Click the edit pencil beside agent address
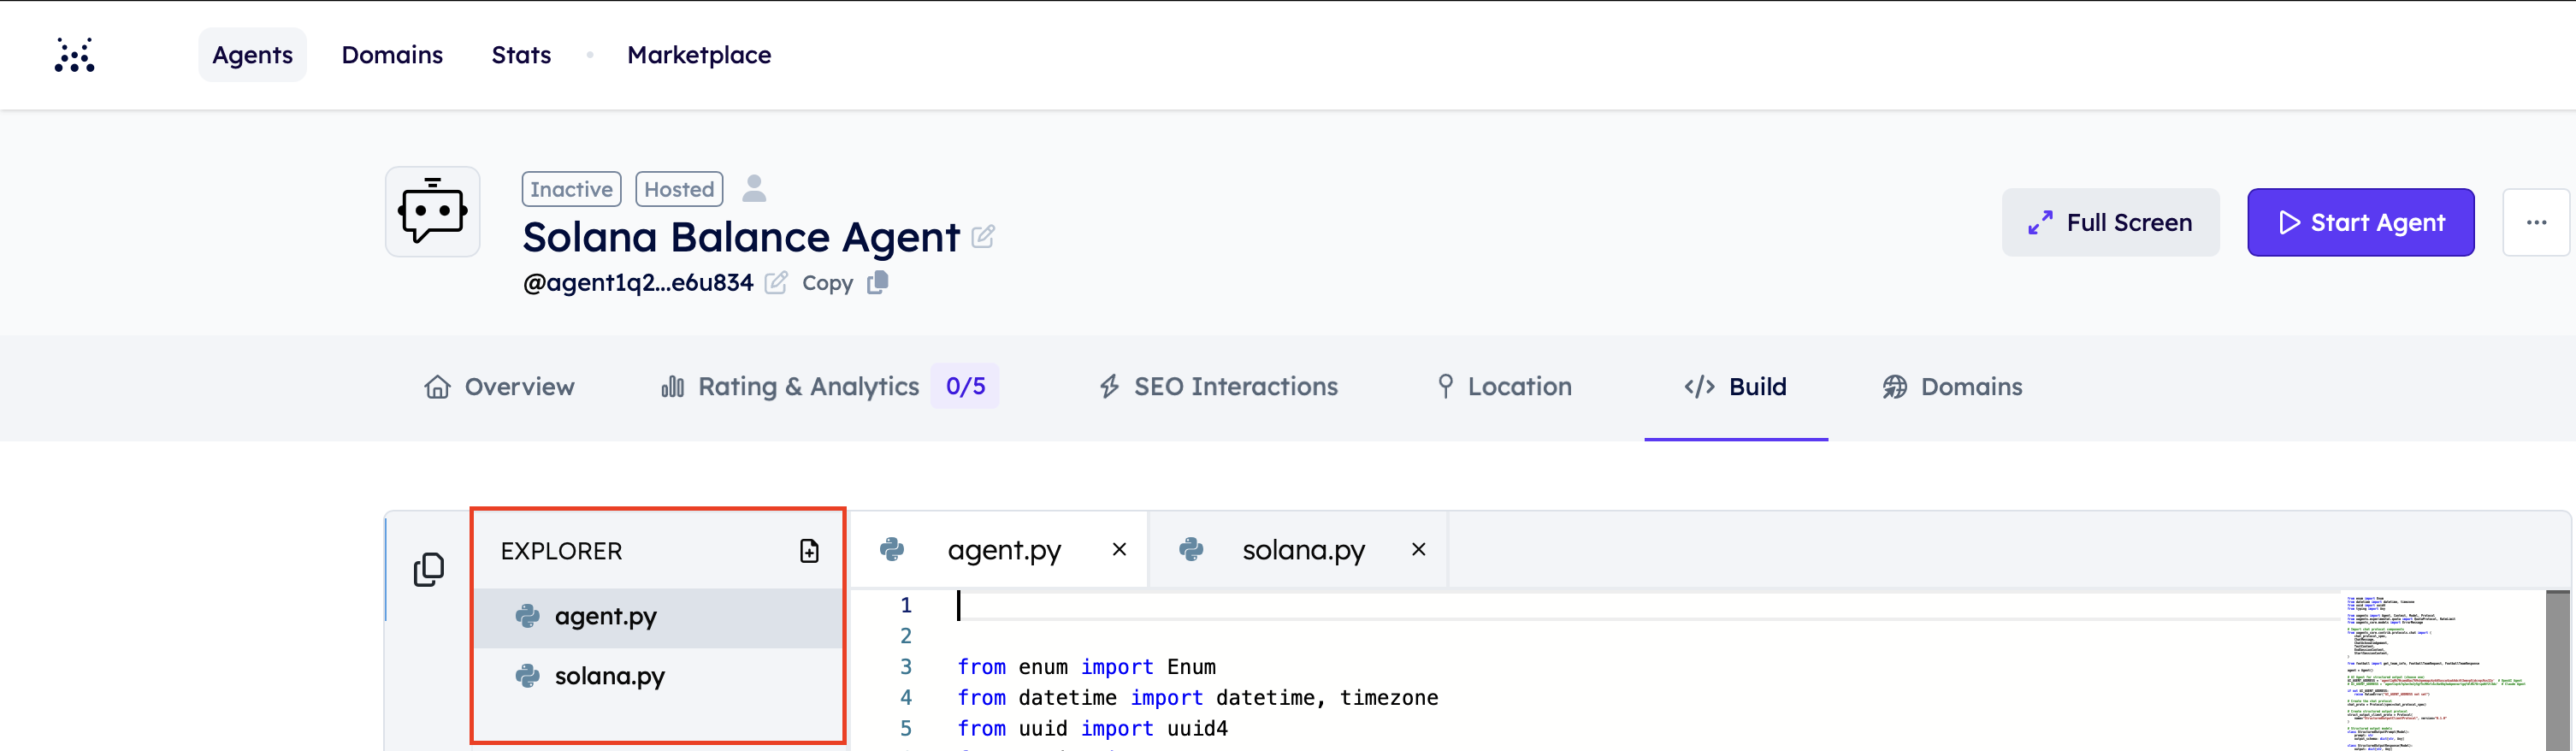 coord(775,283)
